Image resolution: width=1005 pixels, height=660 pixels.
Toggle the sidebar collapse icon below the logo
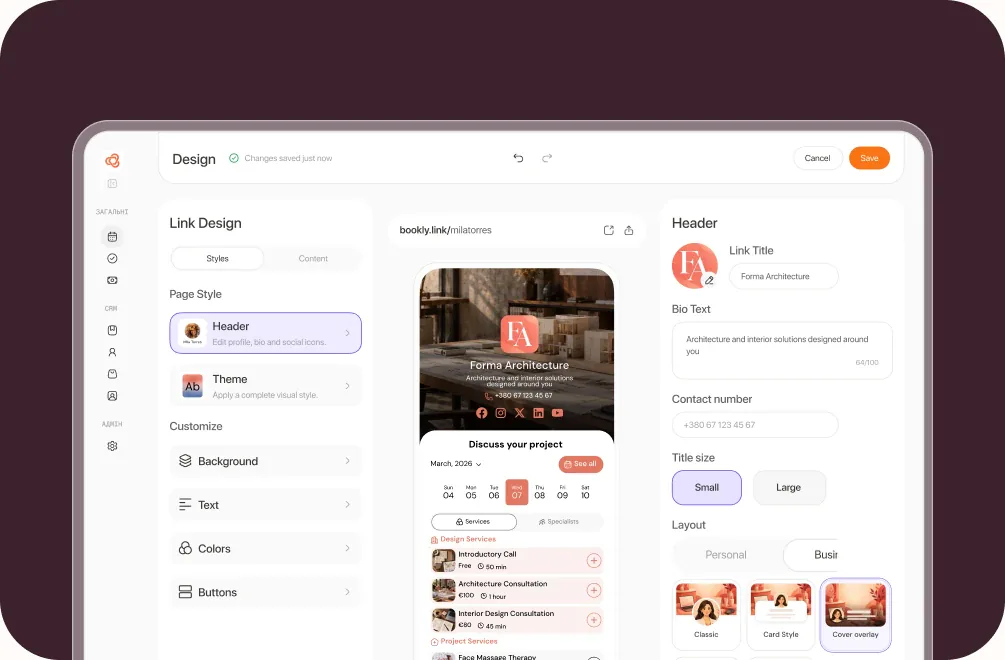click(112, 184)
